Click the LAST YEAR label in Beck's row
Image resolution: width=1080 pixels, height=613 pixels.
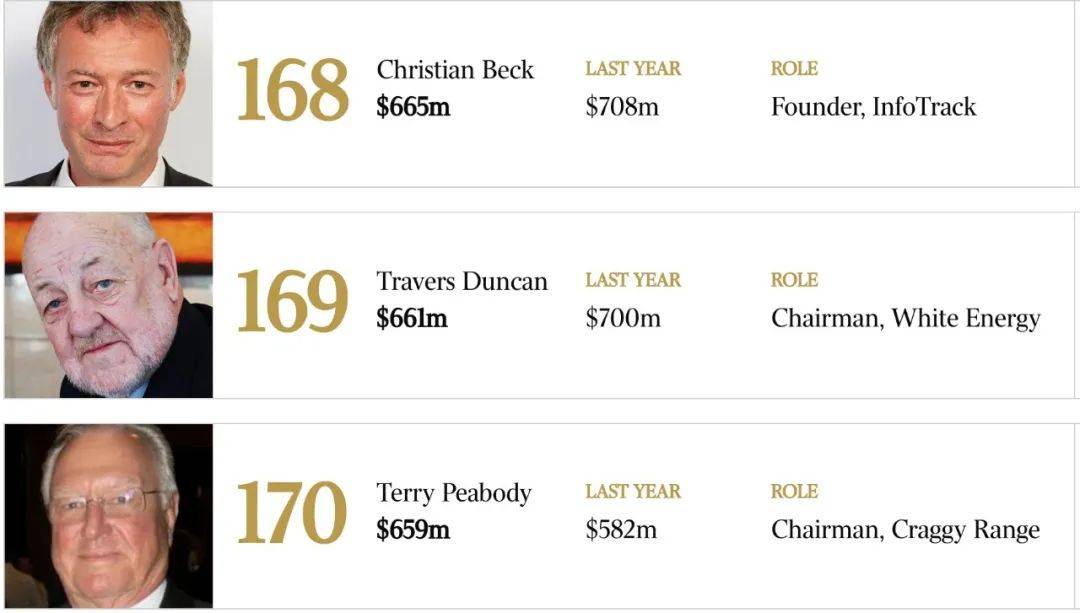[633, 68]
